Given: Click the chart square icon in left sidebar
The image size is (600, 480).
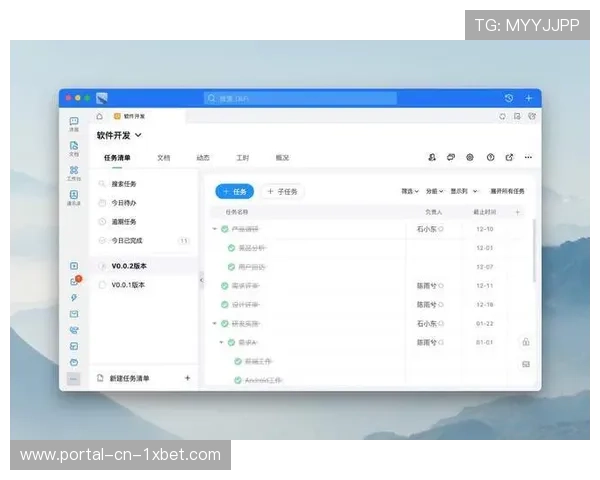Looking at the screenshot, I should [x=74, y=346].
